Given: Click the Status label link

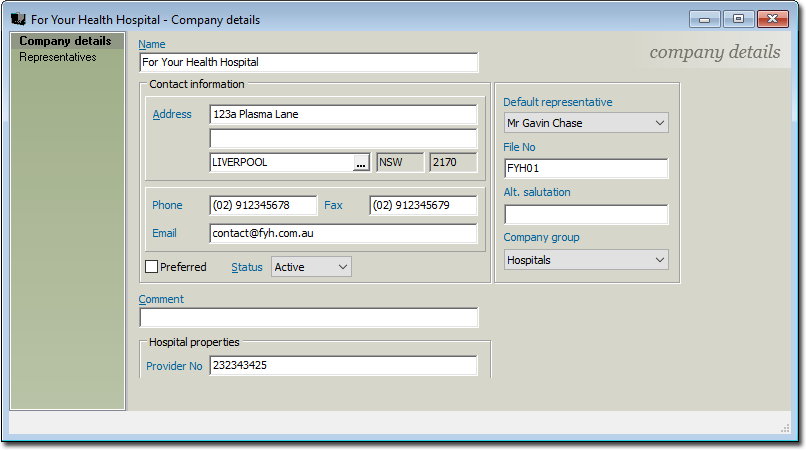Looking at the screenshot, I should [x=247, y=267].
